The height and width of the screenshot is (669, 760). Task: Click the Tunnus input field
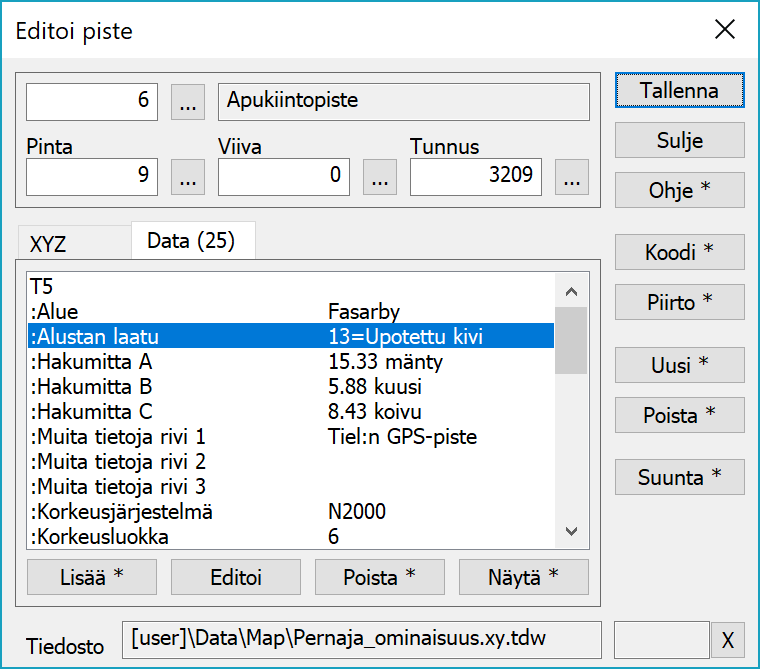pyautogui.click(x=478, y=178)
